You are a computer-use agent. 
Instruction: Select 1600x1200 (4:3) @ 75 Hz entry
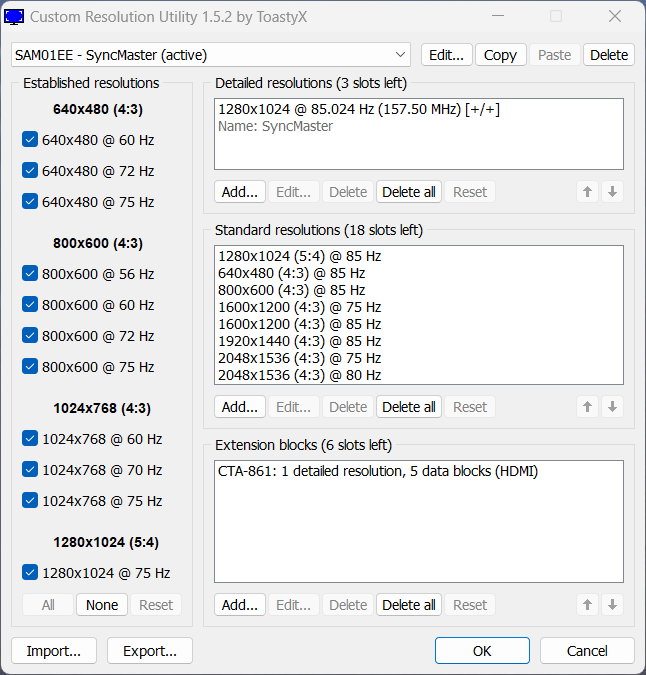click(300, 307)
